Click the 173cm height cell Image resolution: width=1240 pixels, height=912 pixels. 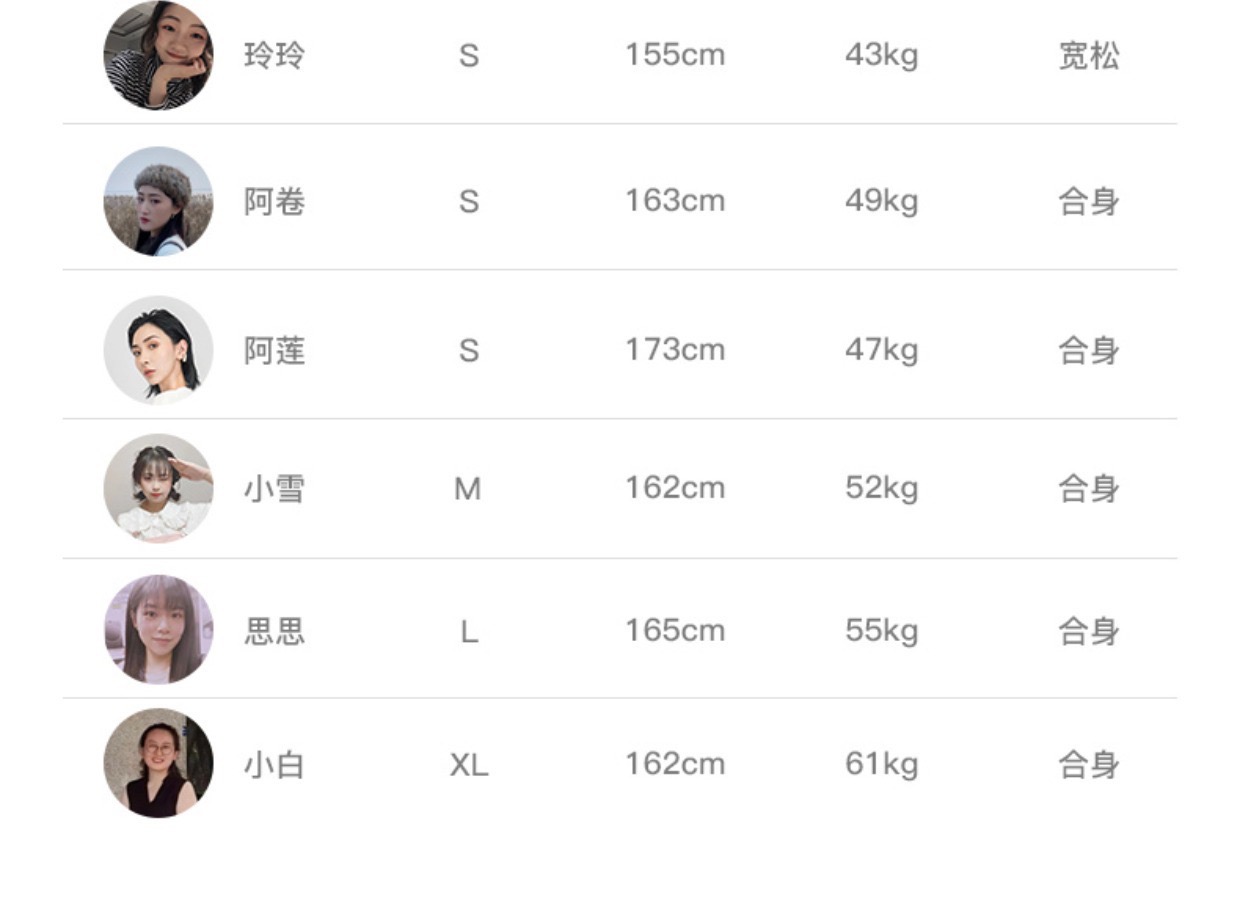coord(675,350)
